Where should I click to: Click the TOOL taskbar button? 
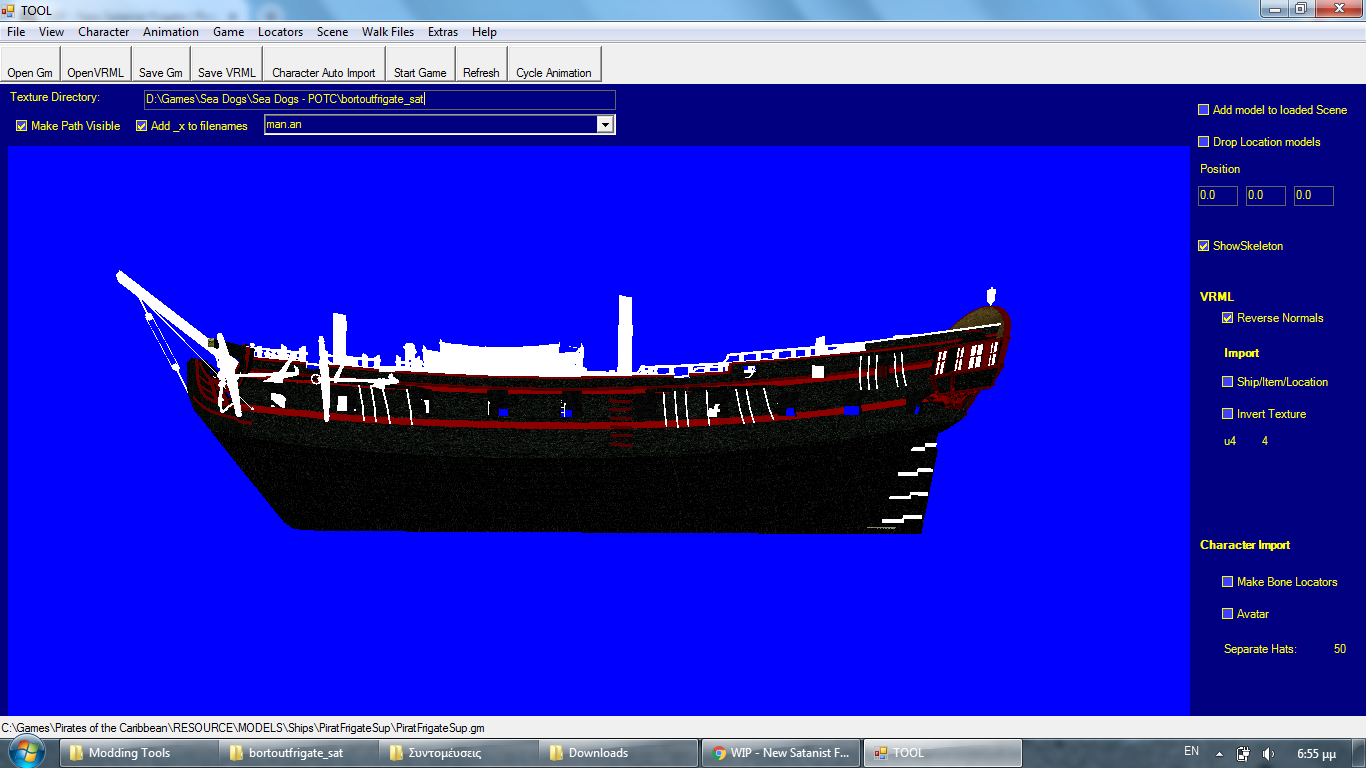click(x=943, y=753)
